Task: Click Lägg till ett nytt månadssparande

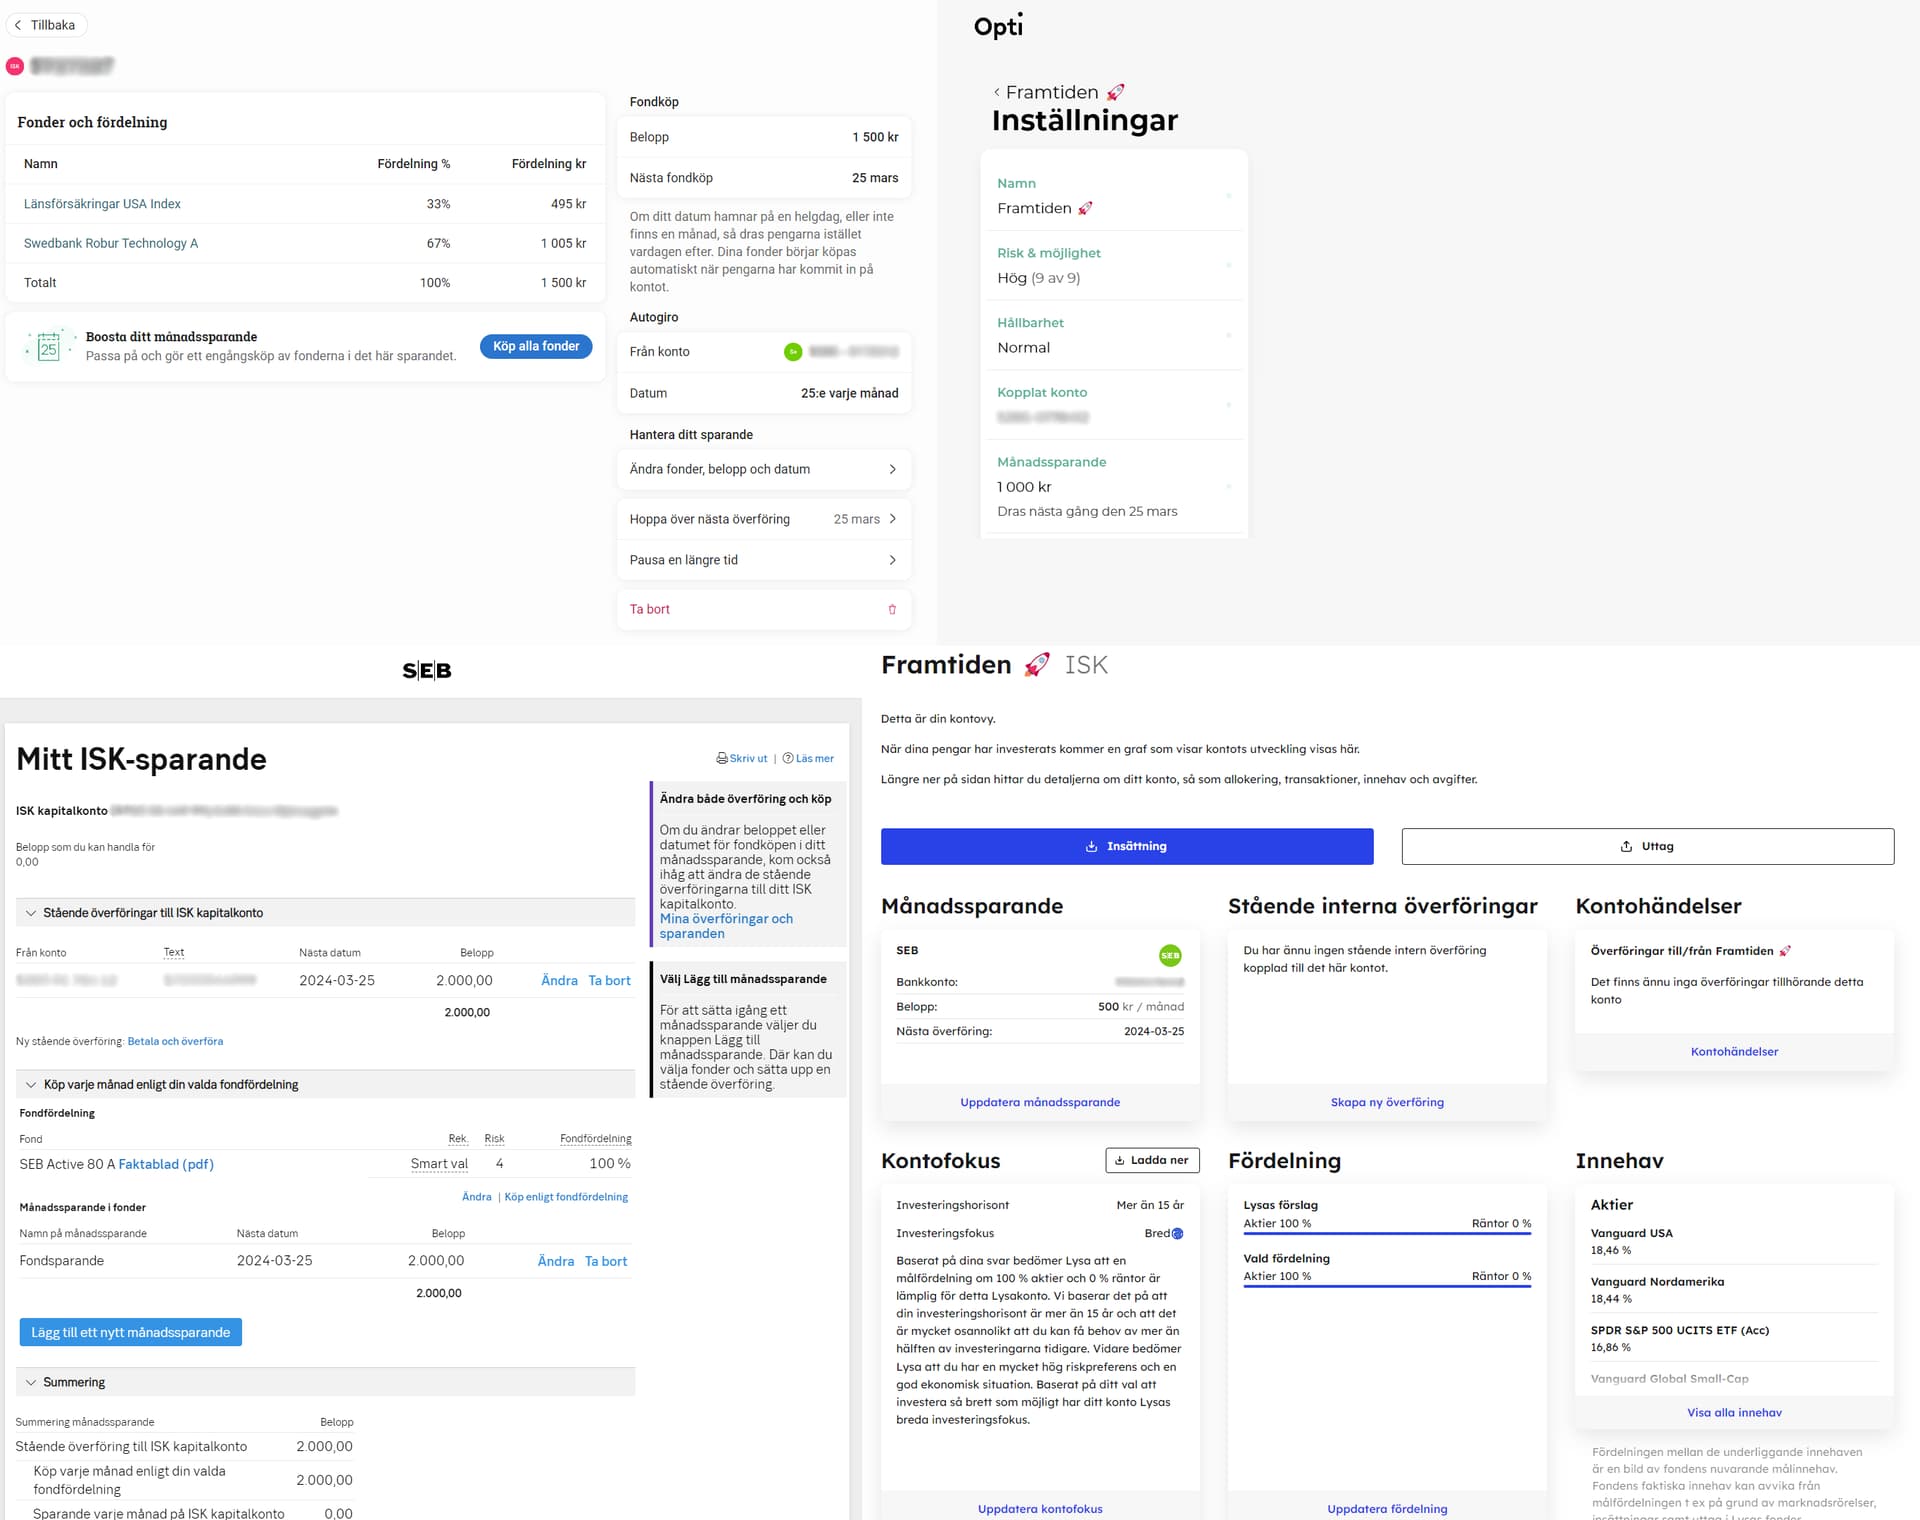Action: [x=130, y=1333]
